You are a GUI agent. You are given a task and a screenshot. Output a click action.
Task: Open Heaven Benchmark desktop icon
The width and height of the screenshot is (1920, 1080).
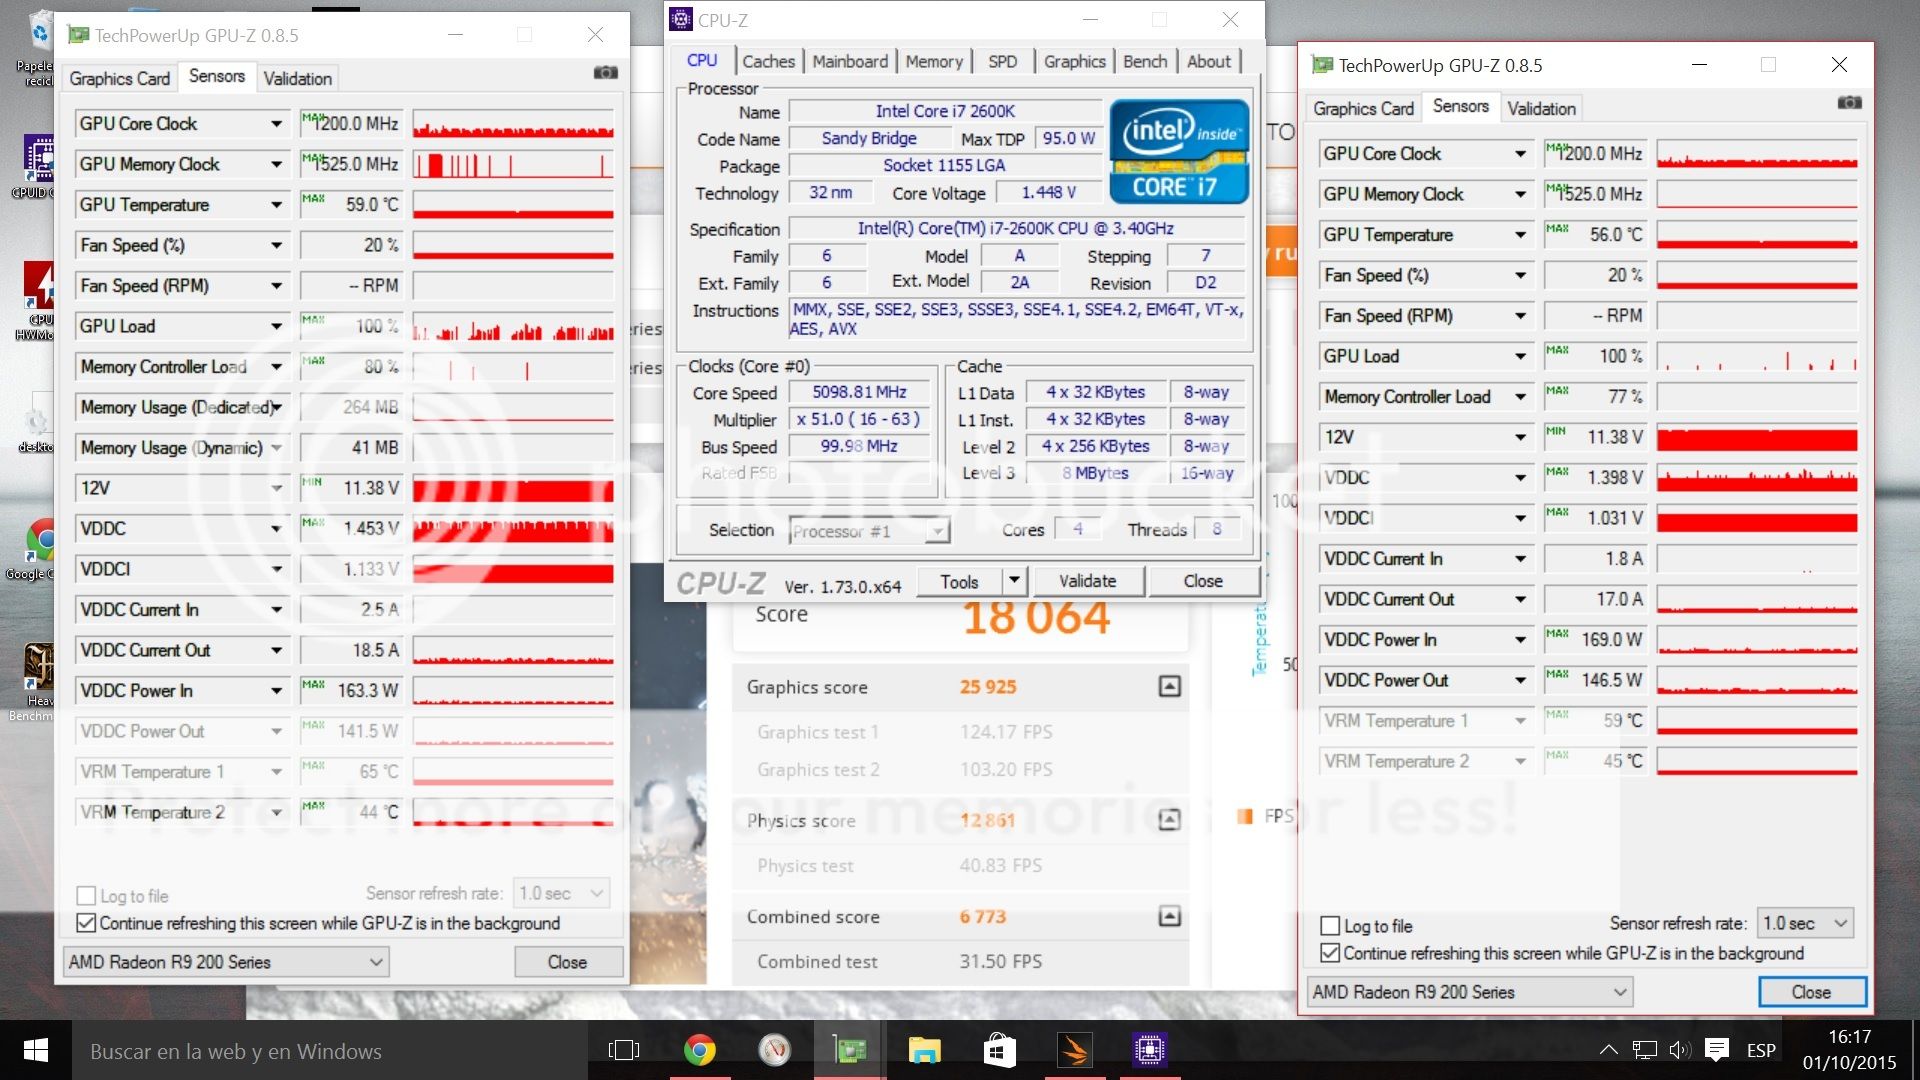click(38, 682)
